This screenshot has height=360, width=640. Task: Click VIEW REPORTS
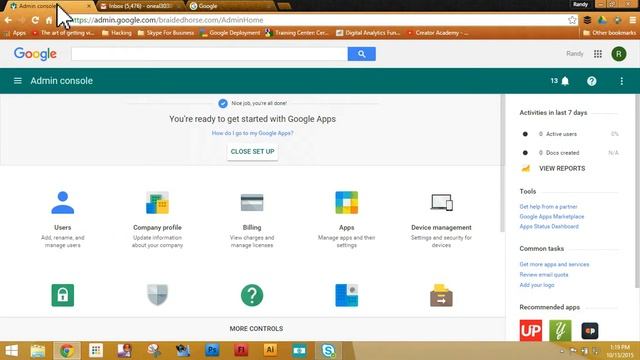[x=562, y=168]
